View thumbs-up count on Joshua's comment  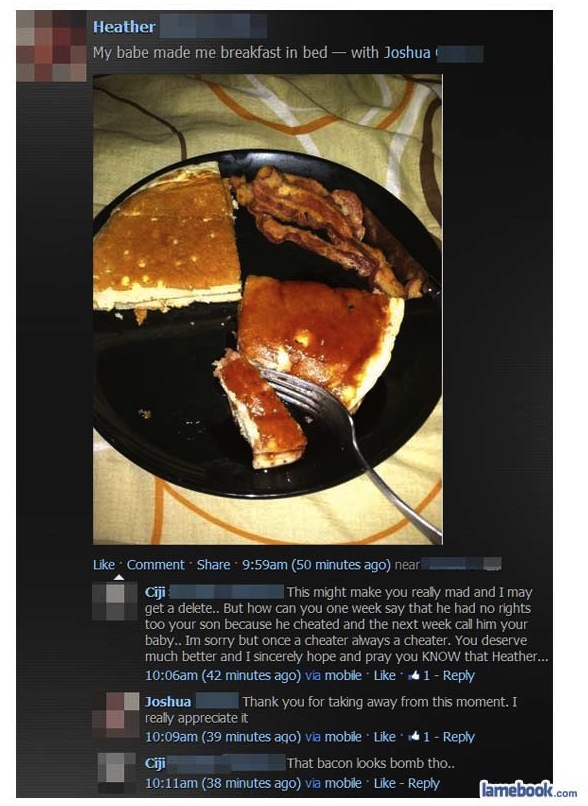point(418,737)
